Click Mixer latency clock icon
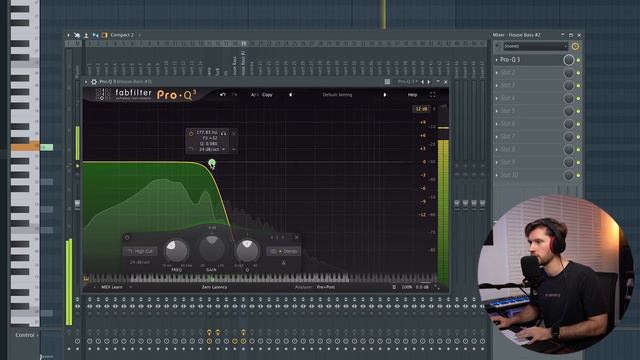Viewport: 640px width, 360px height. [575, 47]
